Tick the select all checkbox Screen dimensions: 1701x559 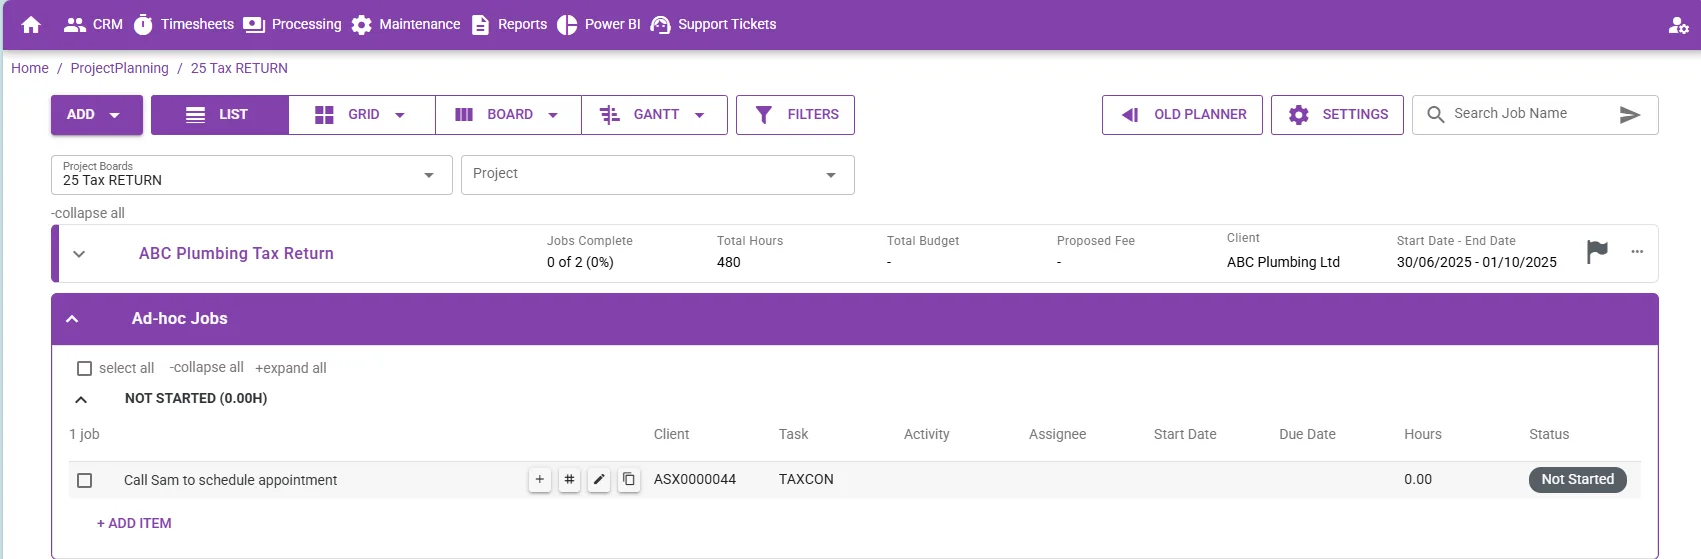pos(85,368)
